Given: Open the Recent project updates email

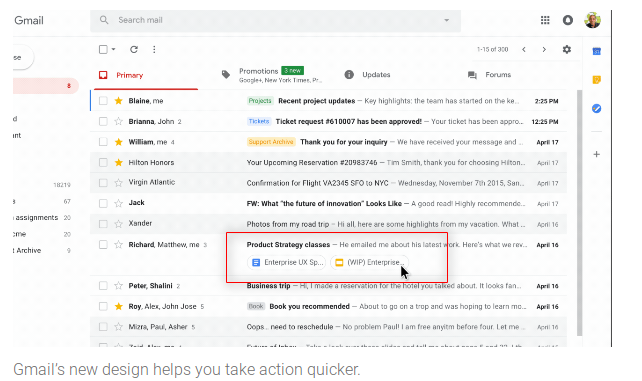Looking at the screenshot, I should pos(316,101).
